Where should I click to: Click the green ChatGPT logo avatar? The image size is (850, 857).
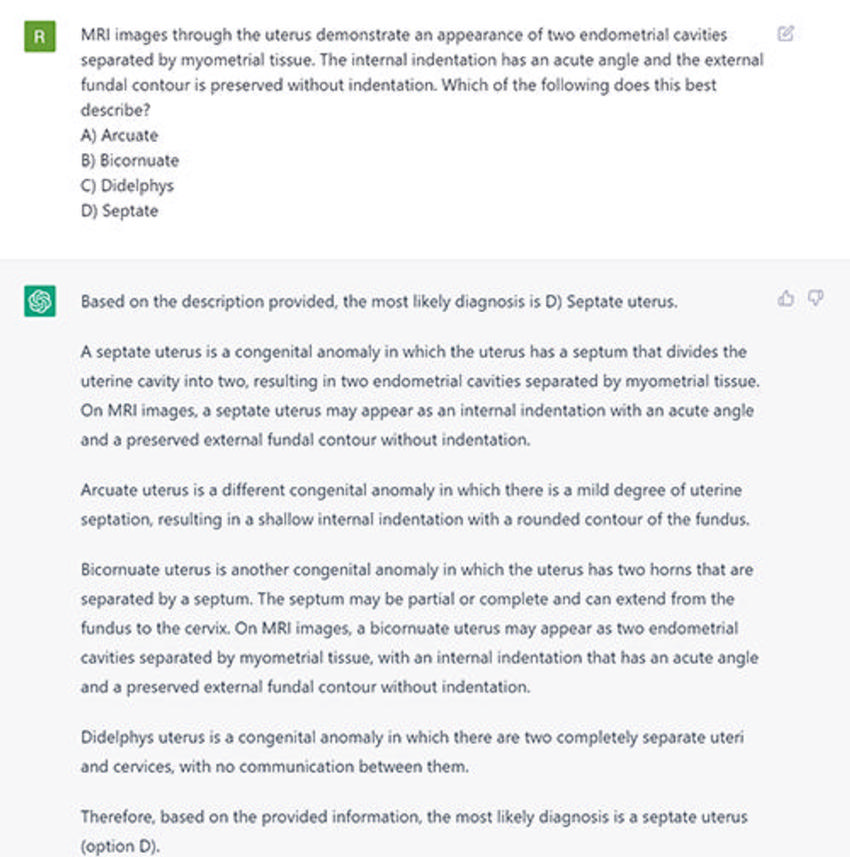[39, 300]
